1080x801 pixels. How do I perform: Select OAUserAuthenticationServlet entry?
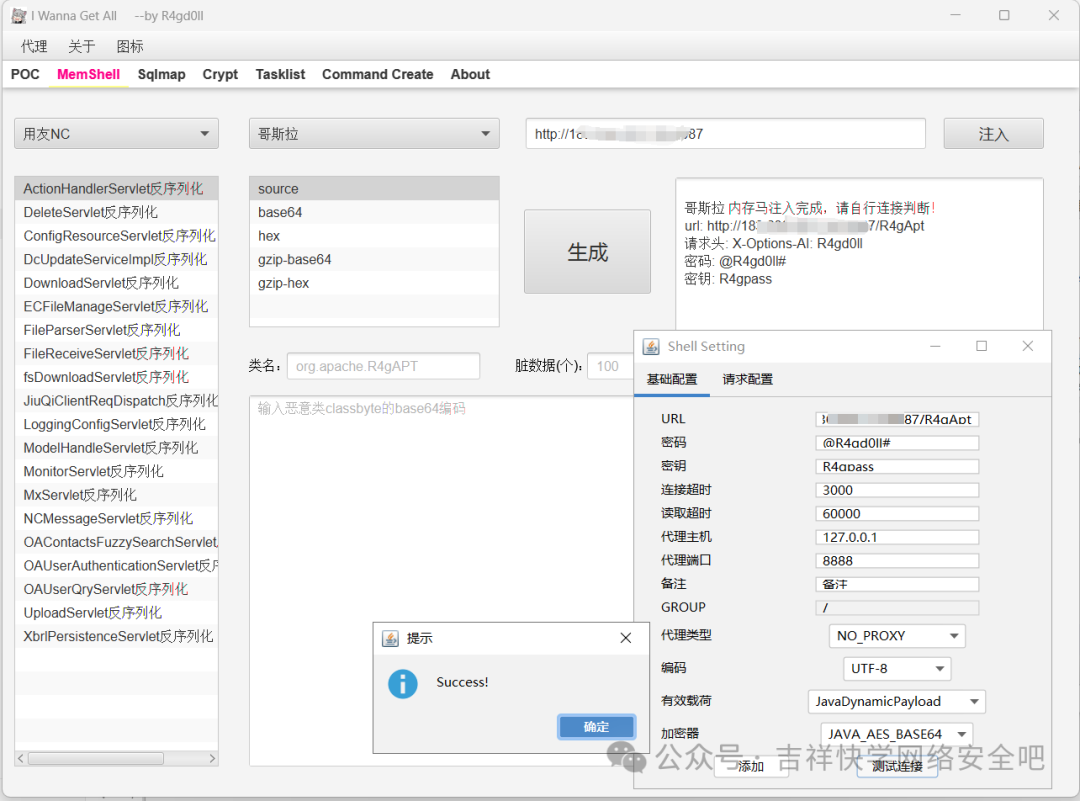click(x=116, y=565)
